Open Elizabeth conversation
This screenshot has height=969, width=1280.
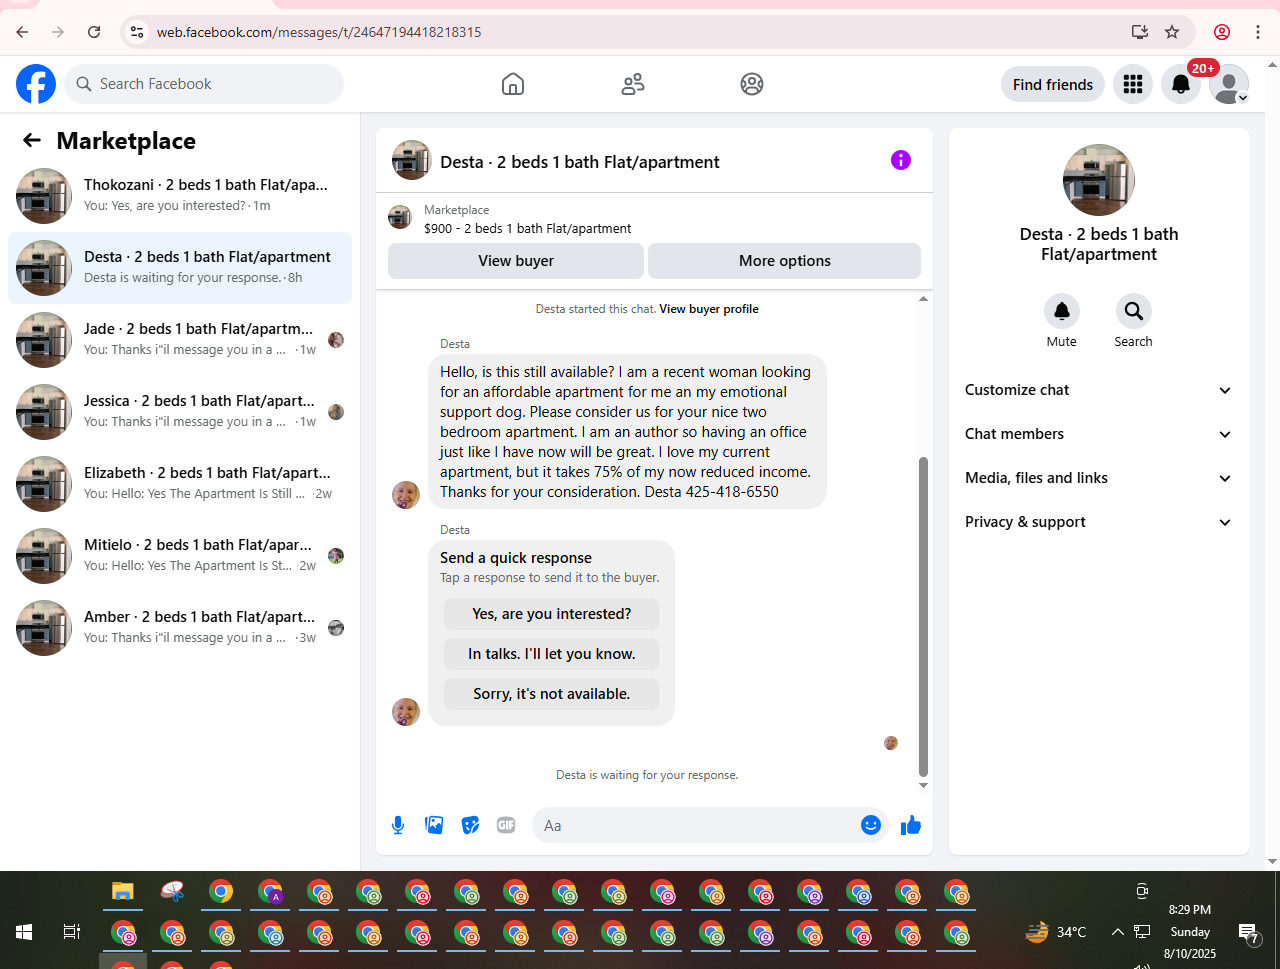click(180, 484)
